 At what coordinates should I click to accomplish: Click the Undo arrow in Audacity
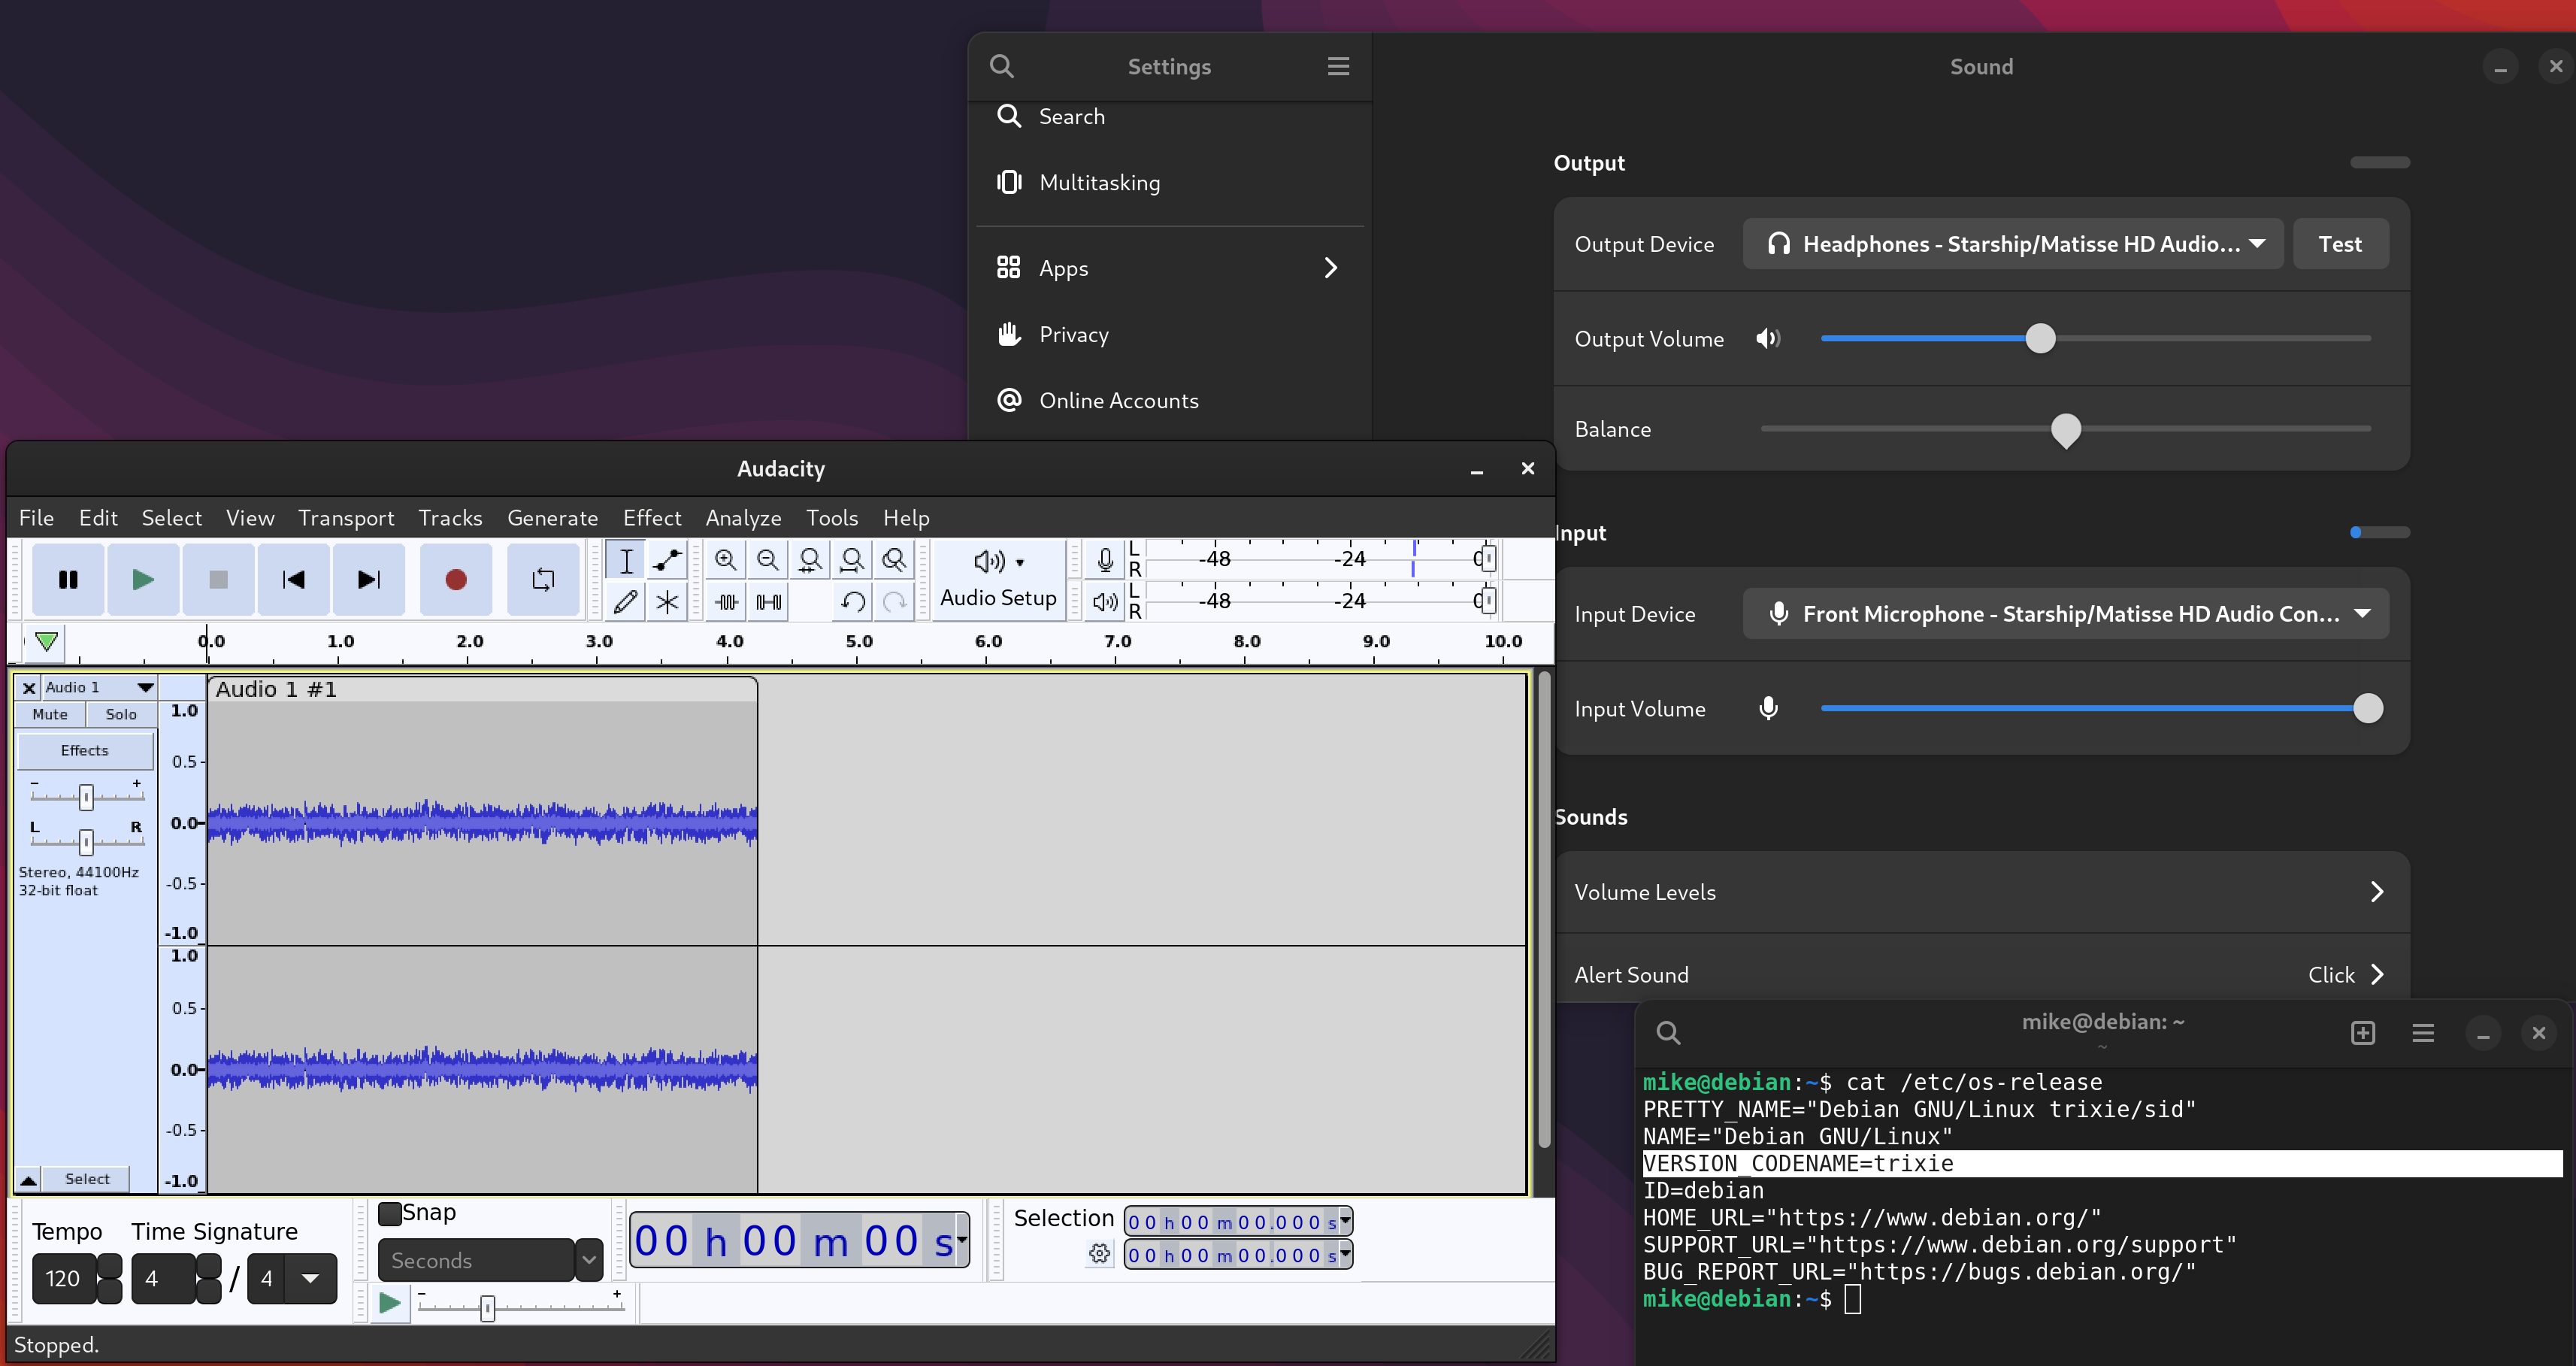(852, 602)
